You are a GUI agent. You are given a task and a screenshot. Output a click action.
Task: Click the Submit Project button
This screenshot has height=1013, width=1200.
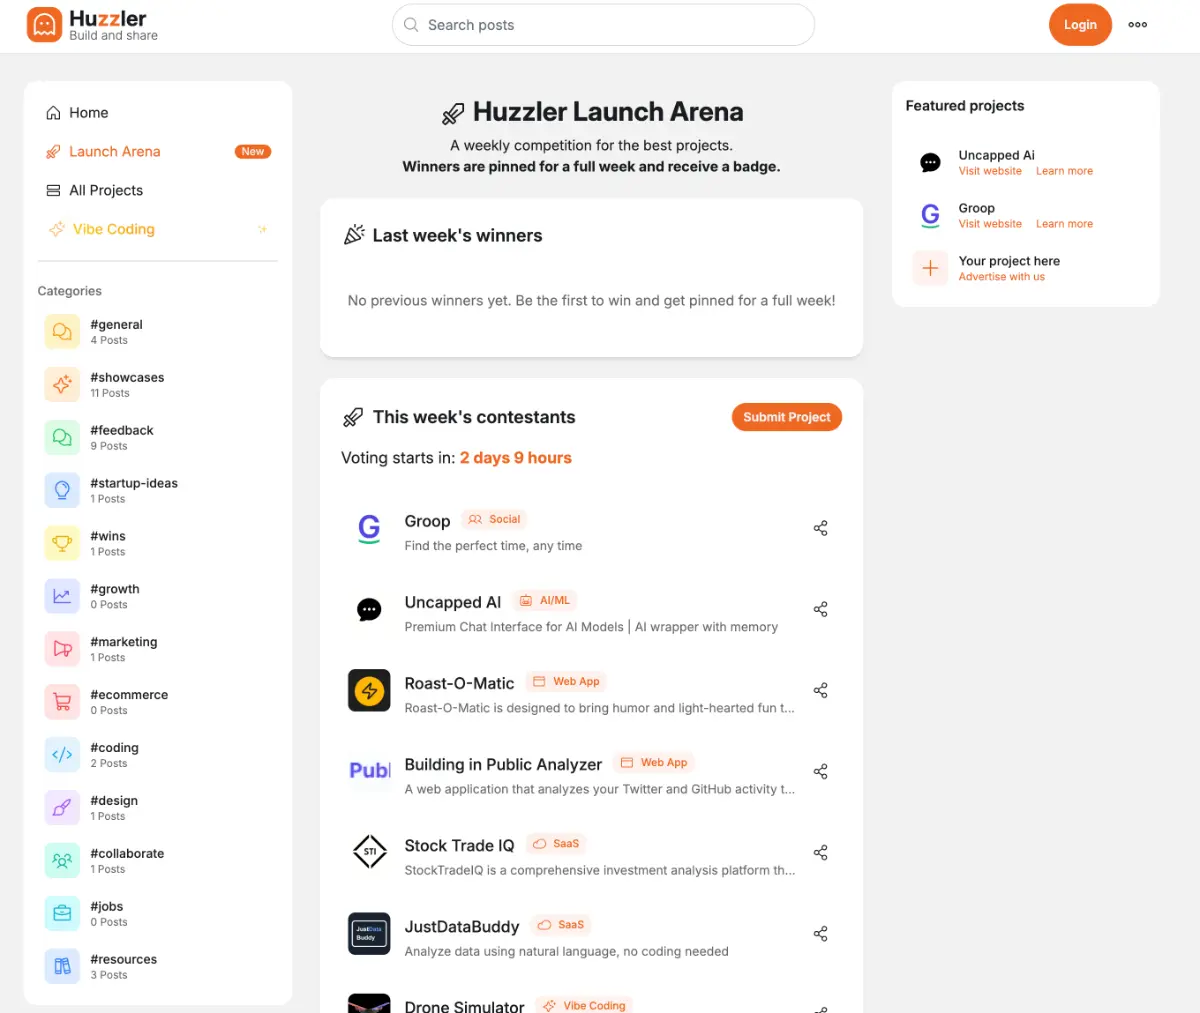pos(787,417)
